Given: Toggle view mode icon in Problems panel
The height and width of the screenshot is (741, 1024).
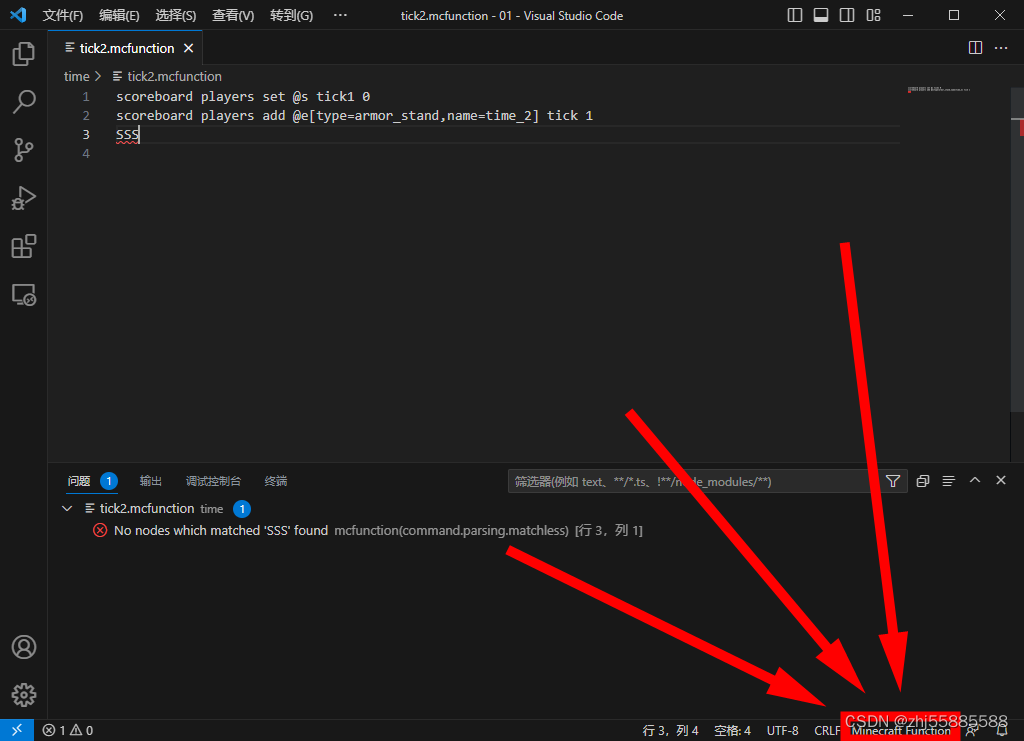Looking at the screenshot, I should coord(948,480).
